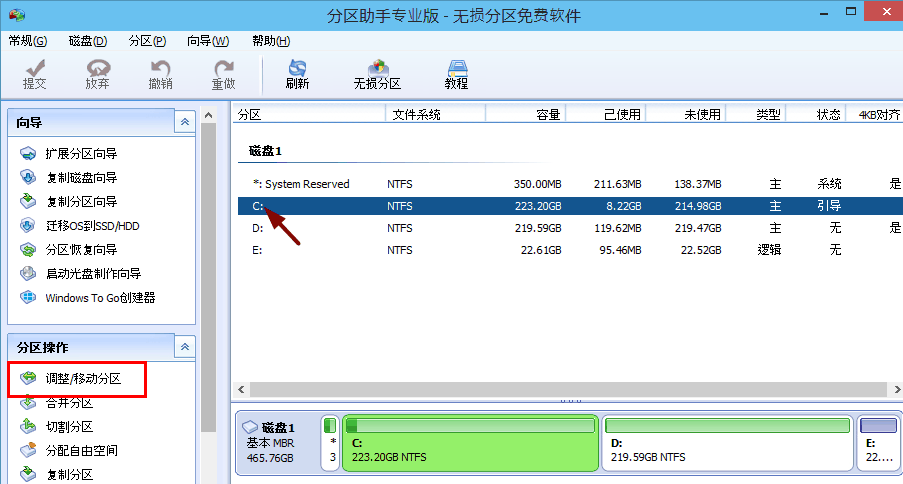Screen dimensions: 903x484
Task: Click the 扩展分区向导 icon
Action: pyautogui.click(x=28, y=153)
